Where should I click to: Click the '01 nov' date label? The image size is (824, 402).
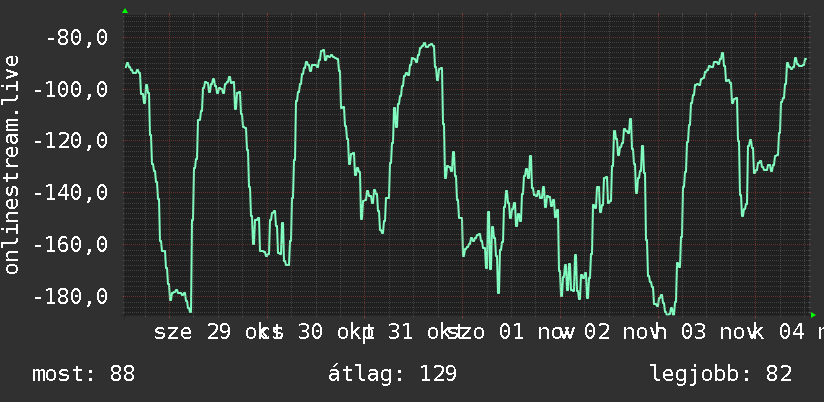531,332
